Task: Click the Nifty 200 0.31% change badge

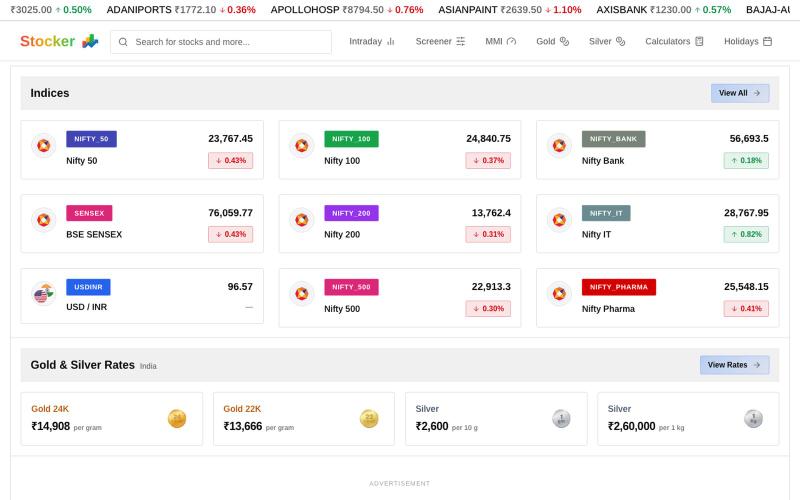Action: coord(488,235)
